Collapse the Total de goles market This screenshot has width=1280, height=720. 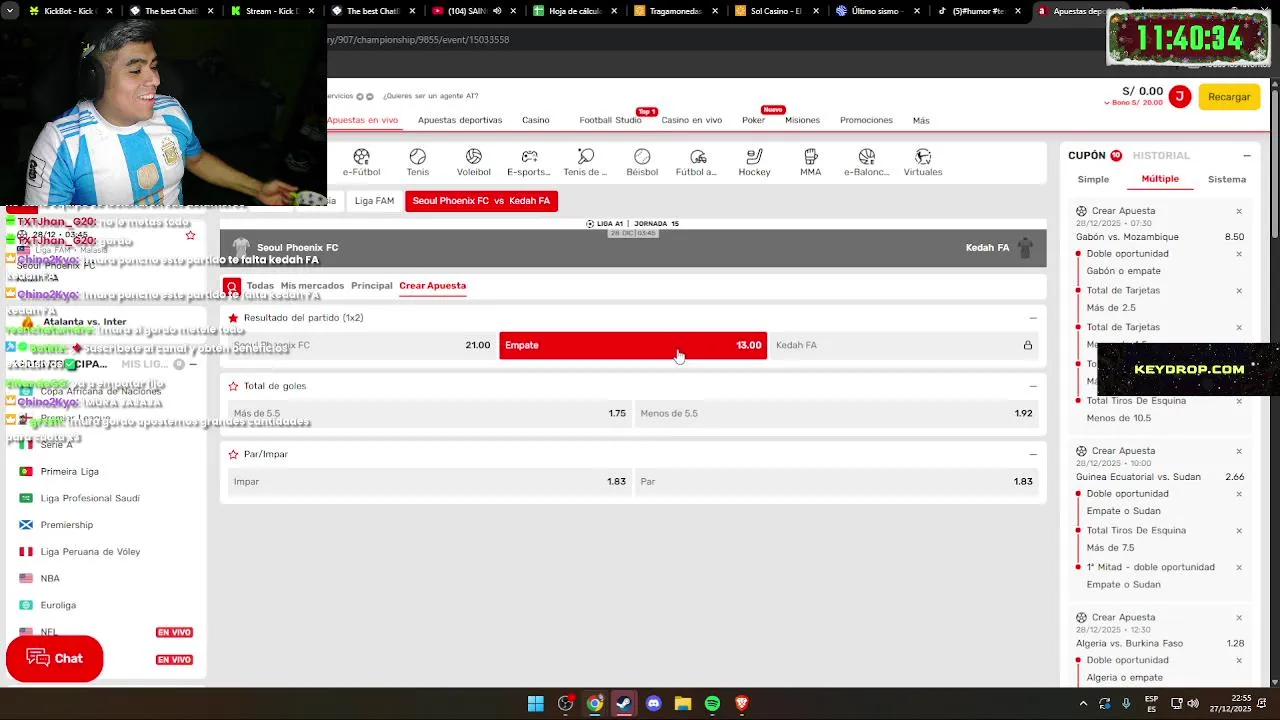pyautogui.click(x=1033, y=386)
